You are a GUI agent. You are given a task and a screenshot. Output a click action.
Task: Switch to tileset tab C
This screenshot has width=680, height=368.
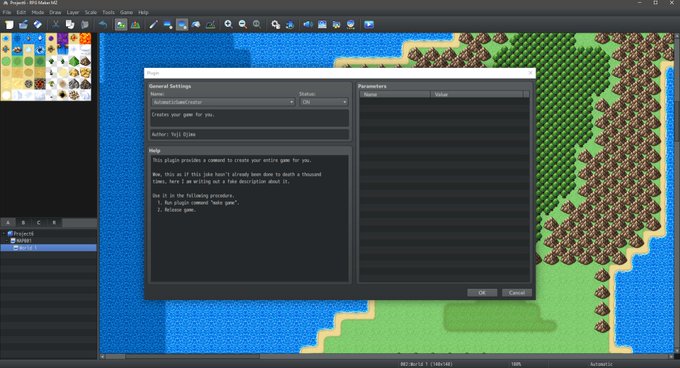pyautogui.click(x=39, y=222)
